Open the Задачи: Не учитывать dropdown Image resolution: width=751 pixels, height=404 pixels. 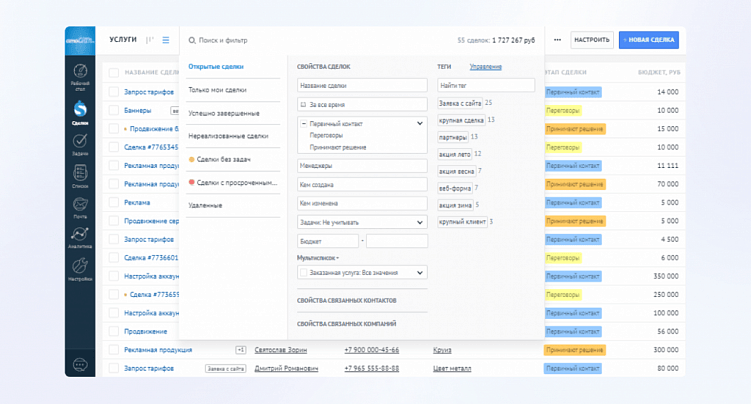pyautogui.click(x=362, y=221)
